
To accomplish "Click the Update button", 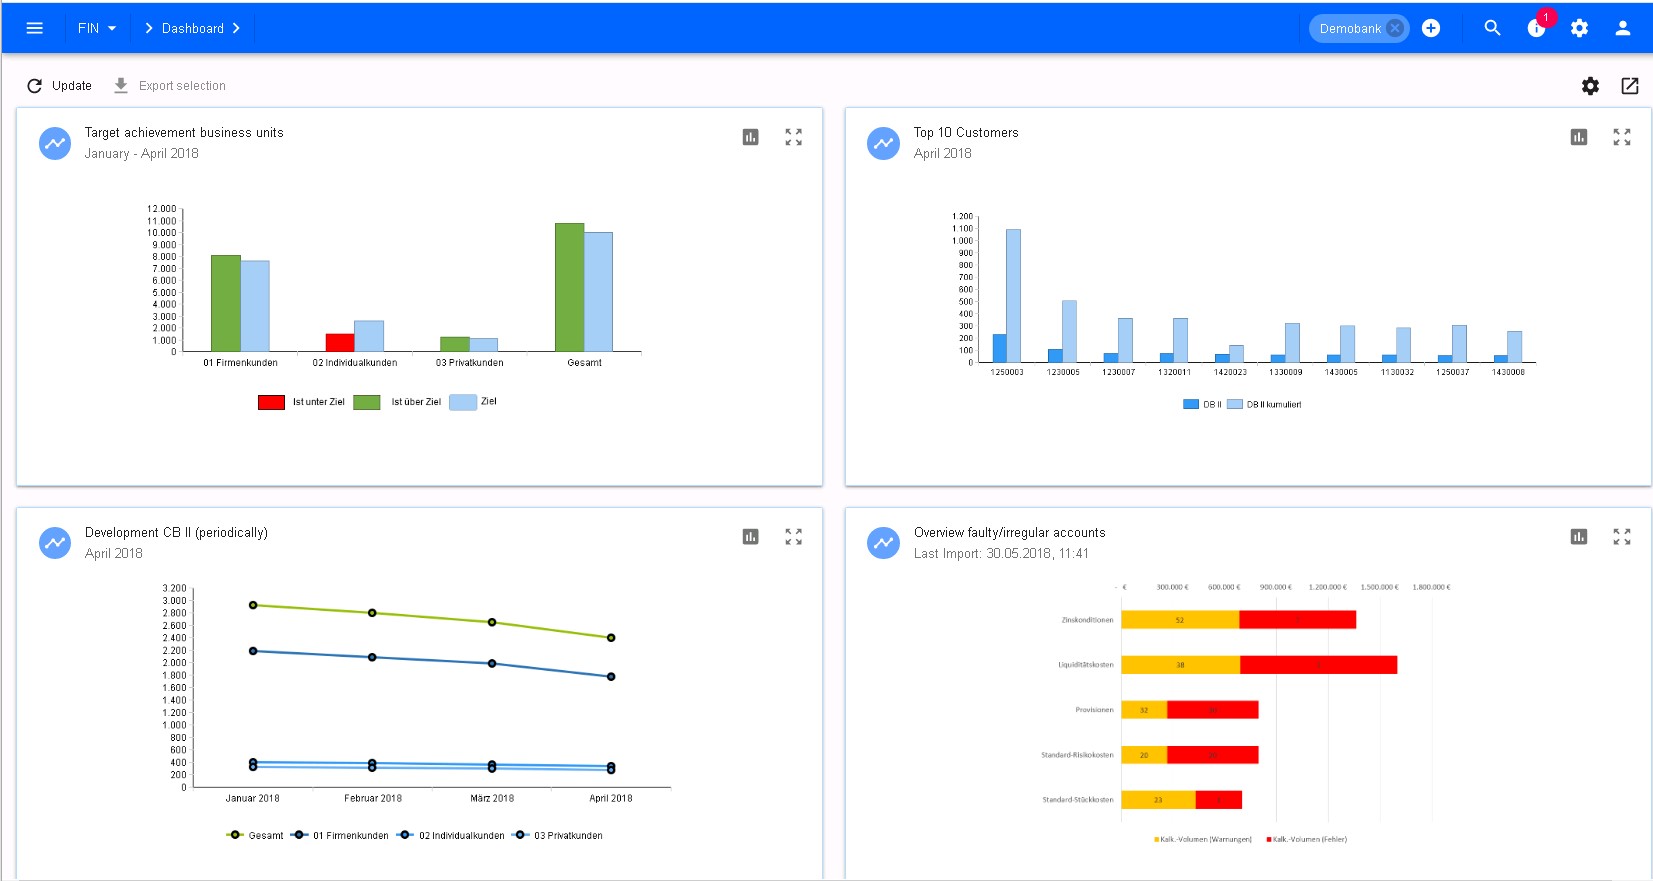I will [60, 86].
